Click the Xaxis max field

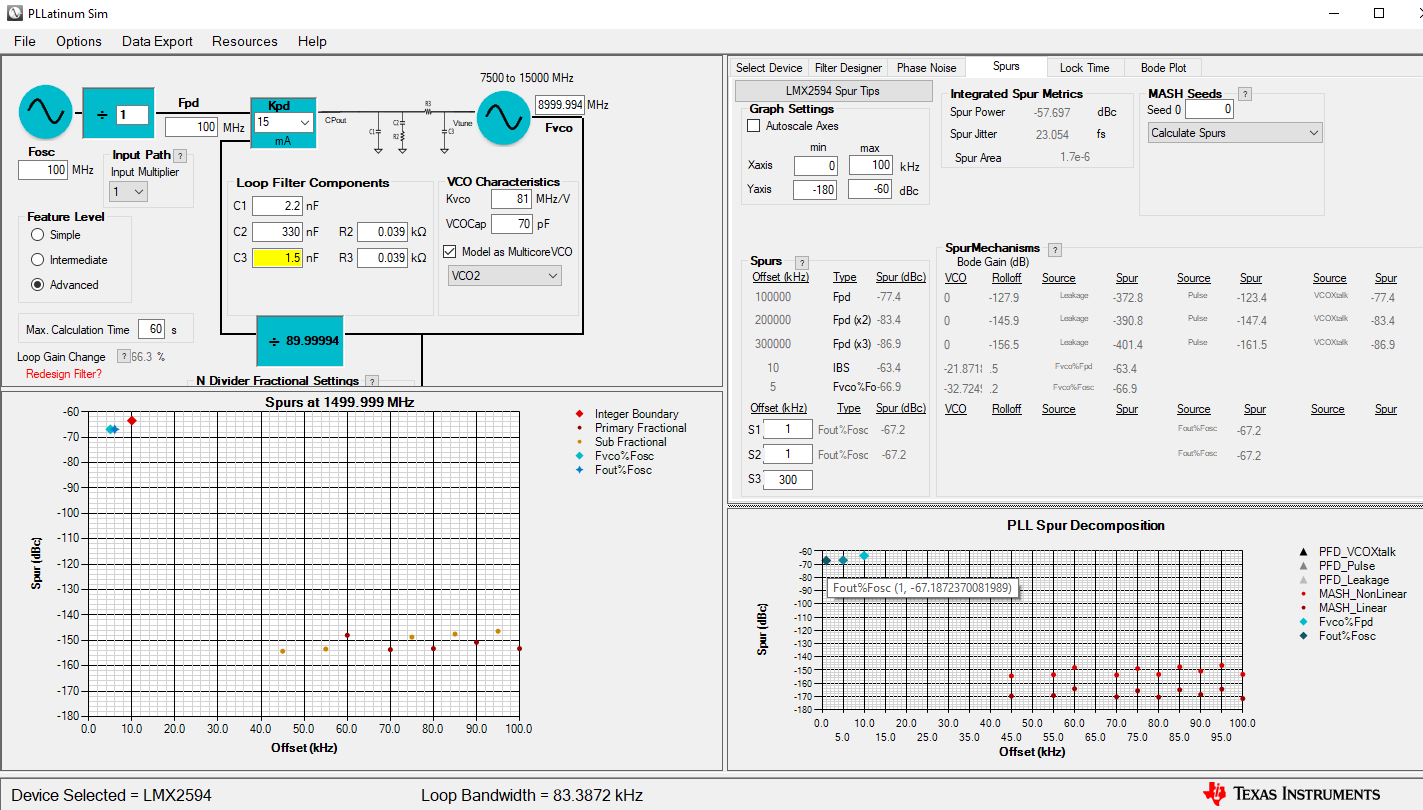tap(870, 165)
